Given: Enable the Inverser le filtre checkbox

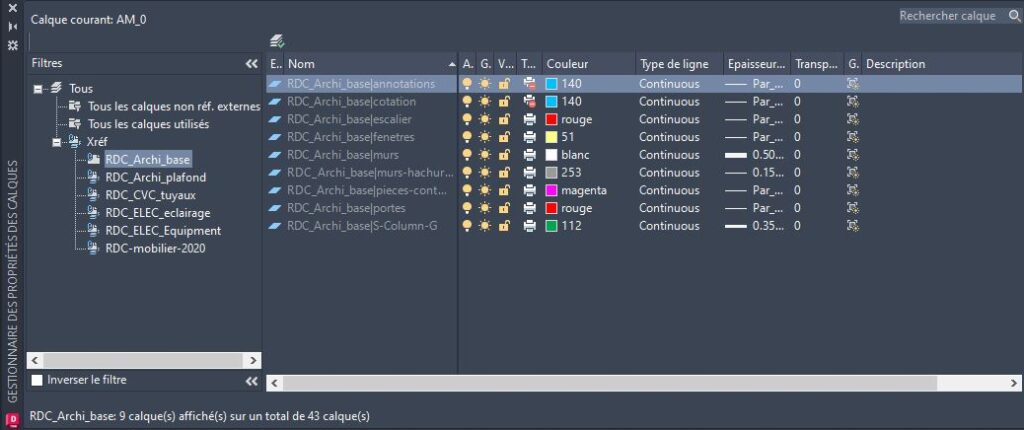Looking at the screenshot, I should 37,380.
